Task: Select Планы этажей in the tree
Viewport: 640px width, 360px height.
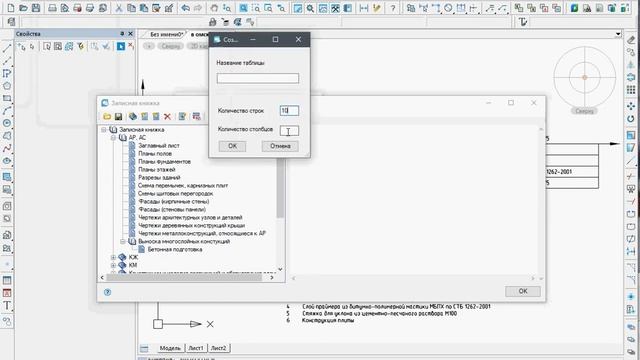Action: click(157, 169)
